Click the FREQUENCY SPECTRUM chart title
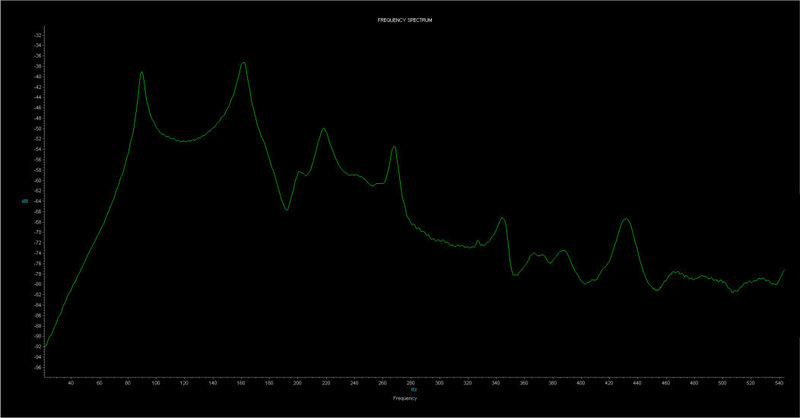Image resolution: width=800 pixels, height=418 pixels. [x=405, y=20]
